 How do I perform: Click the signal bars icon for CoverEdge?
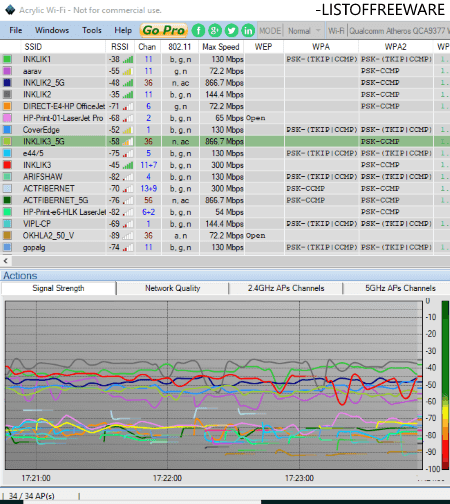pyautogui.click(x=128, y=130)
